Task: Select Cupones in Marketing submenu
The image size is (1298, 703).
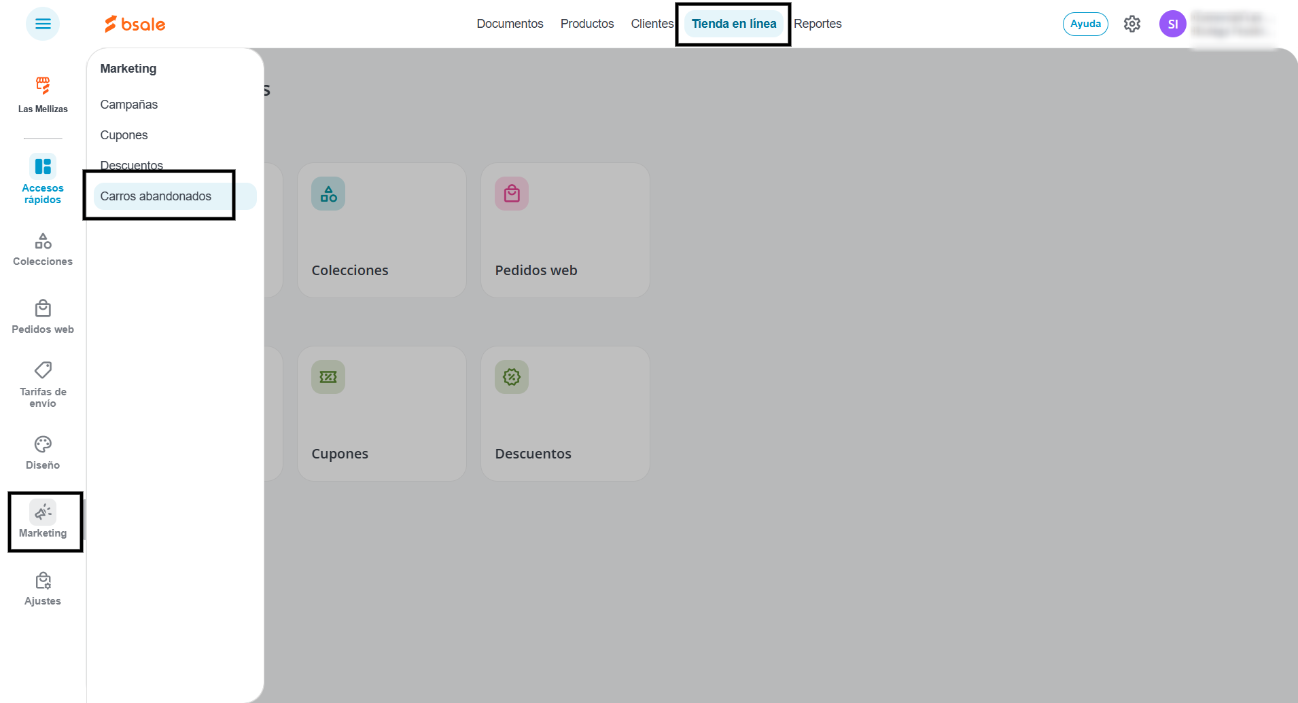Action: point(124,135)
